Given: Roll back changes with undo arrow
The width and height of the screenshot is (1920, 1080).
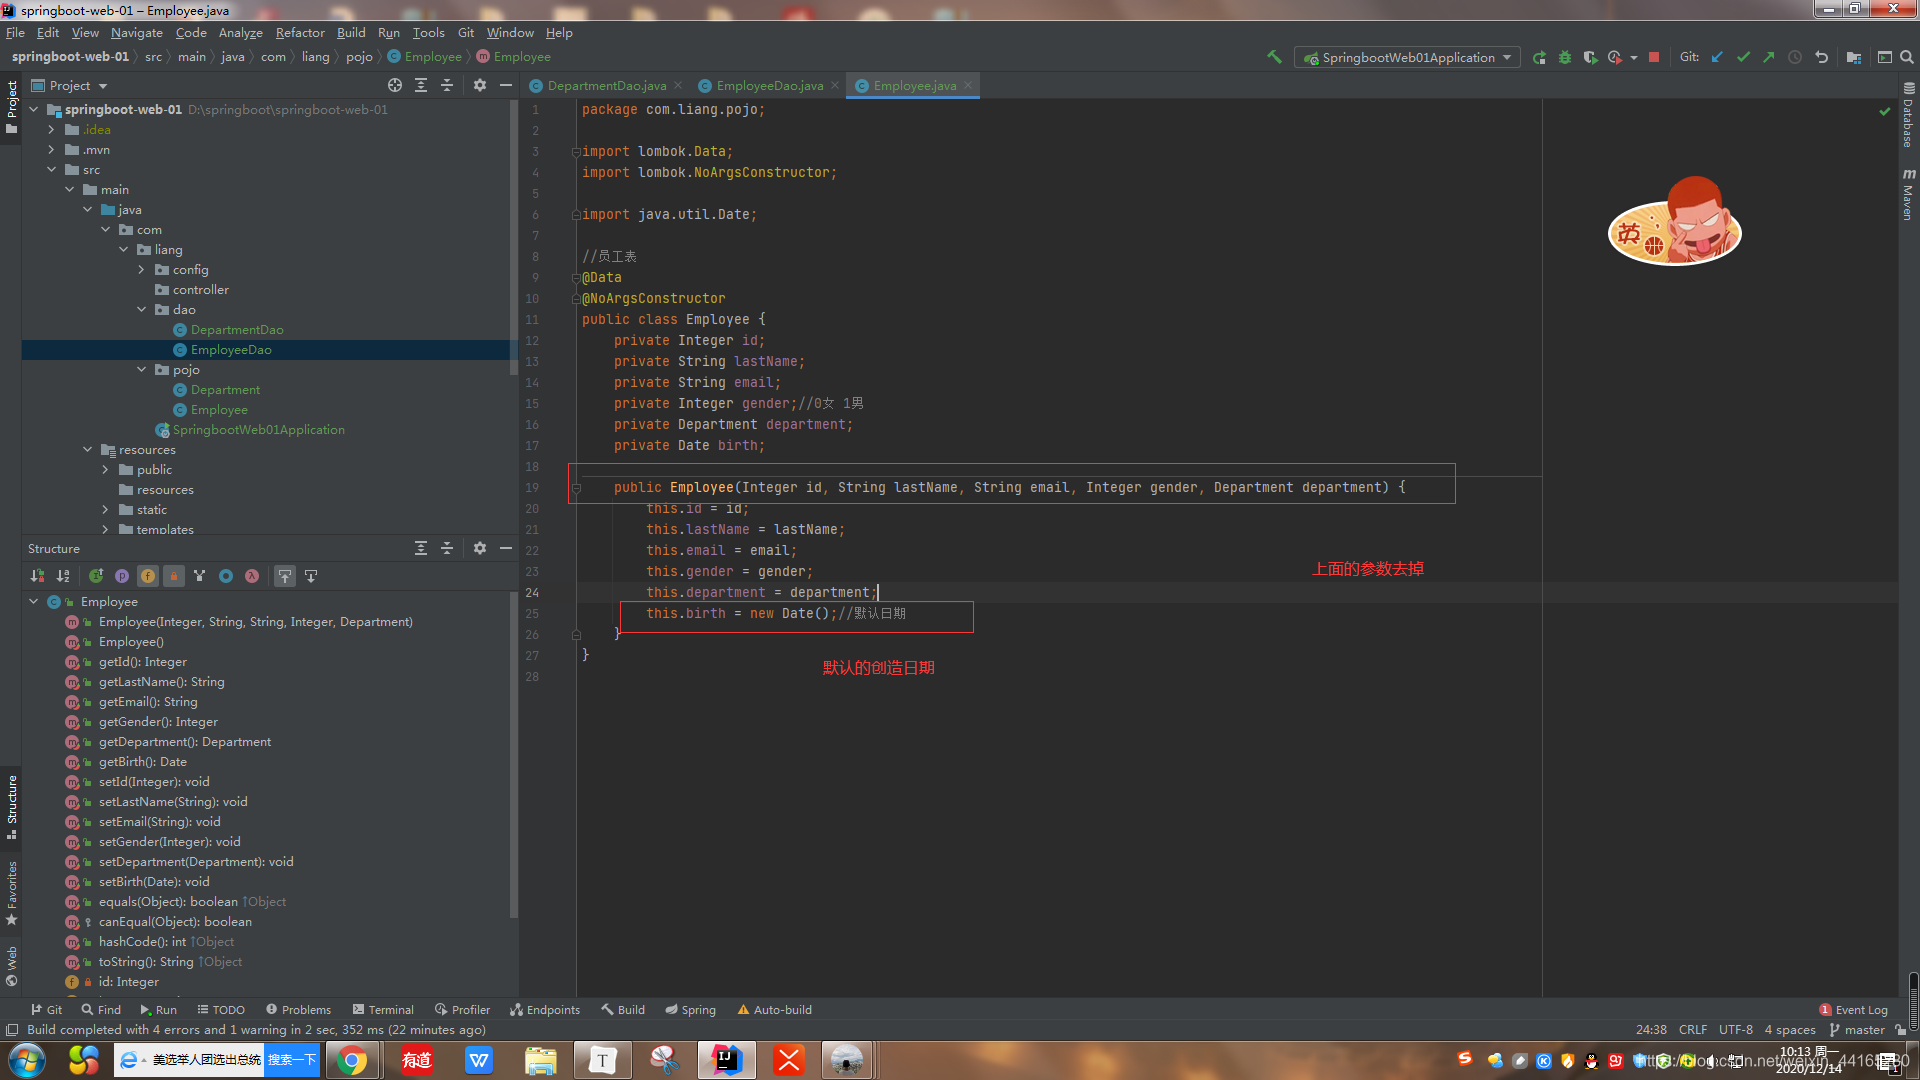Looking at the screenshot, I should pyautogui.click(x=1821, y=57).
